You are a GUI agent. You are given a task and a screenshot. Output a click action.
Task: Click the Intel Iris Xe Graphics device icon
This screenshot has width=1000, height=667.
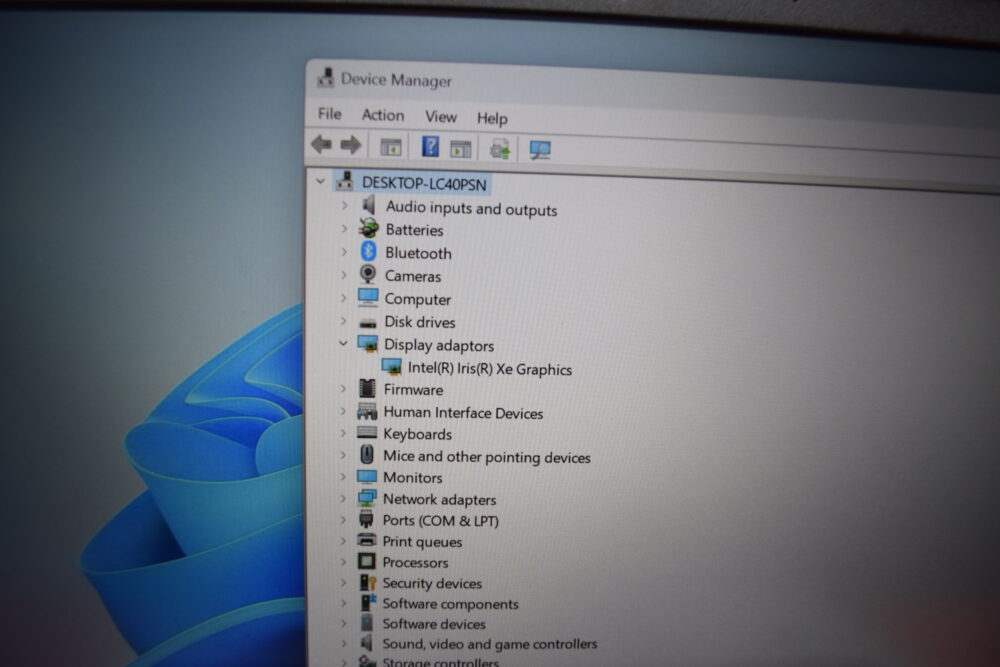(x=392, y=367)
